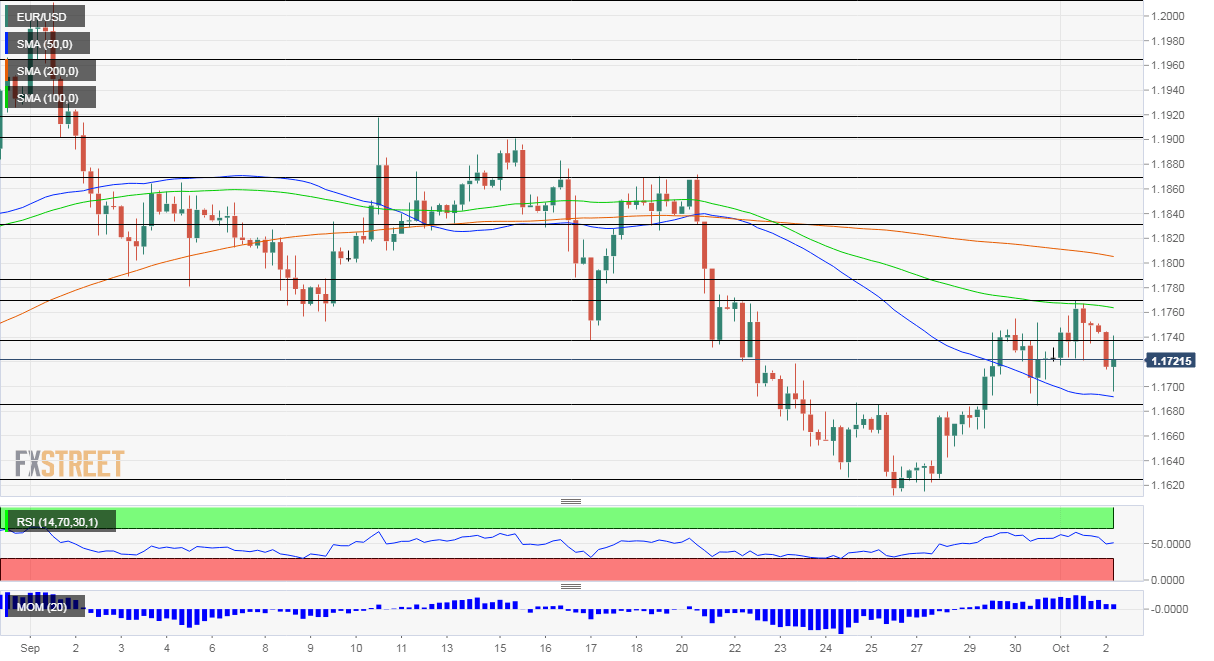Grab the divider handle above MOM pane
The width and height of the screenshot is (1214, 661).
click(x=571, y=587)
